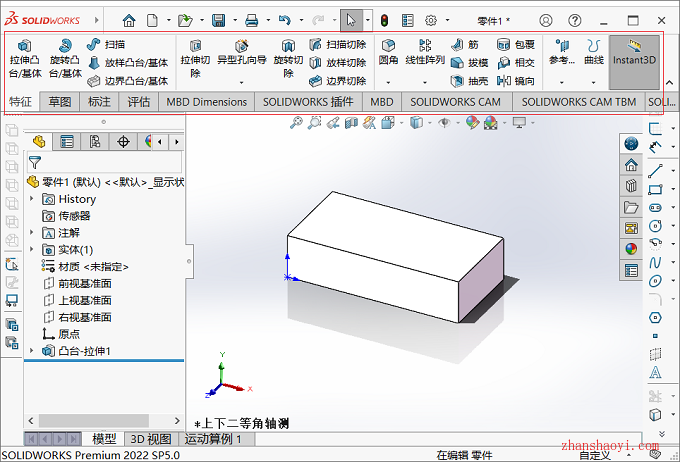The width and height of the screenshot is (680, 462).
Task: Open the PropertyManager tab icon
Action: point(67,141)
